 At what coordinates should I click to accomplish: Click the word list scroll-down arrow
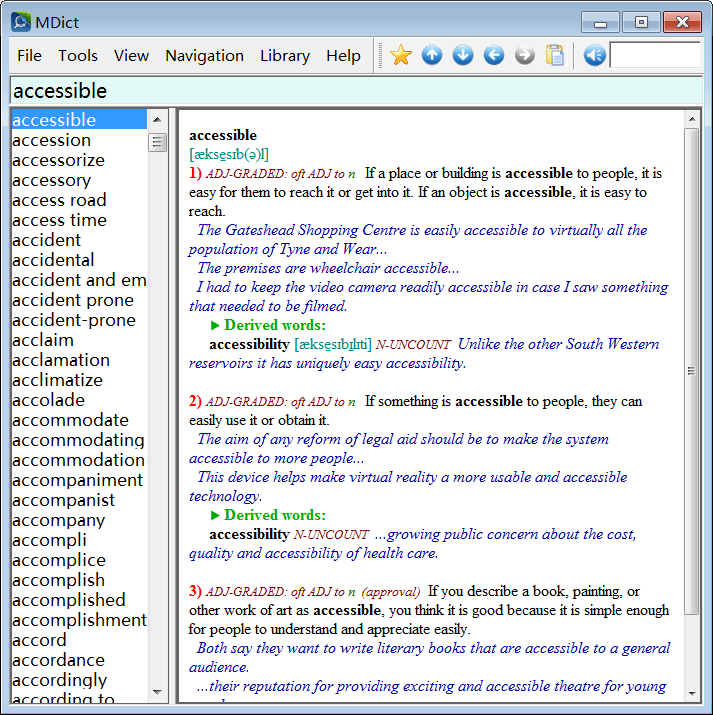[158, 691]
